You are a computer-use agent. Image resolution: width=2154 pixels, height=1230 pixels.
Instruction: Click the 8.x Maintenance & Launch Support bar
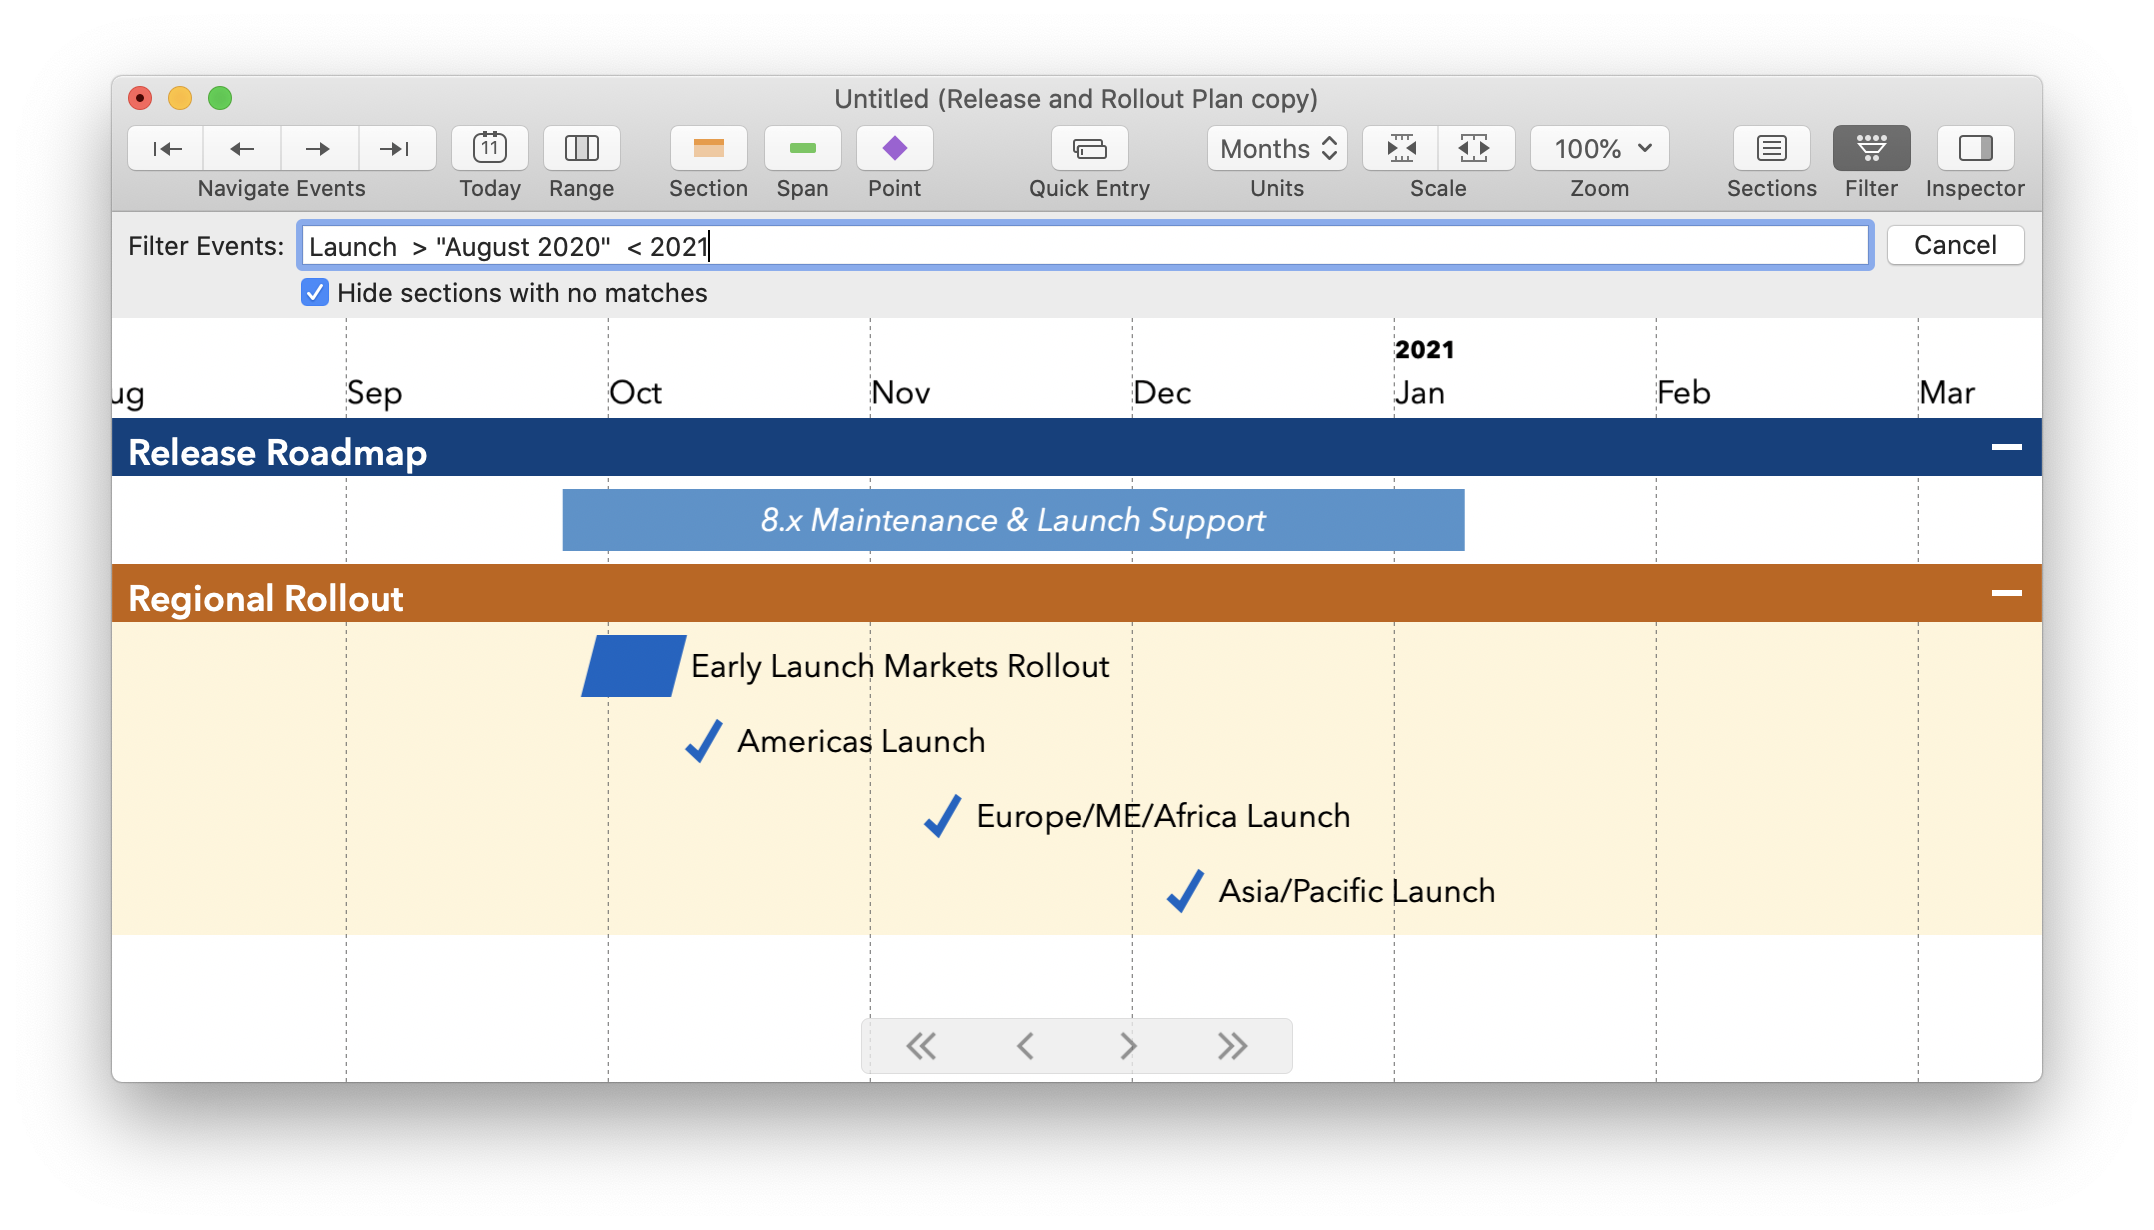pos(1012,520)
